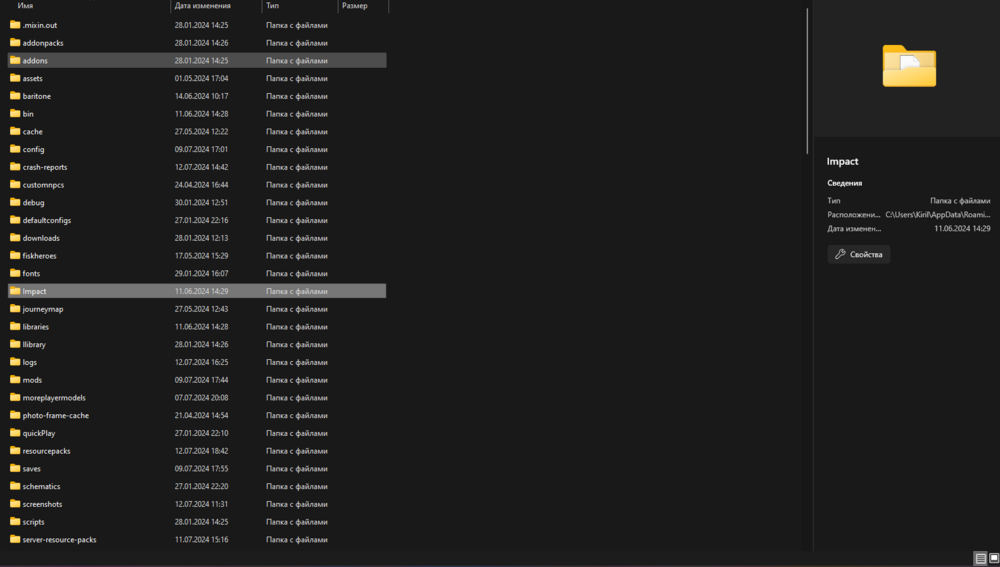
Task: Click the mods folder icon
Action: 15,379
